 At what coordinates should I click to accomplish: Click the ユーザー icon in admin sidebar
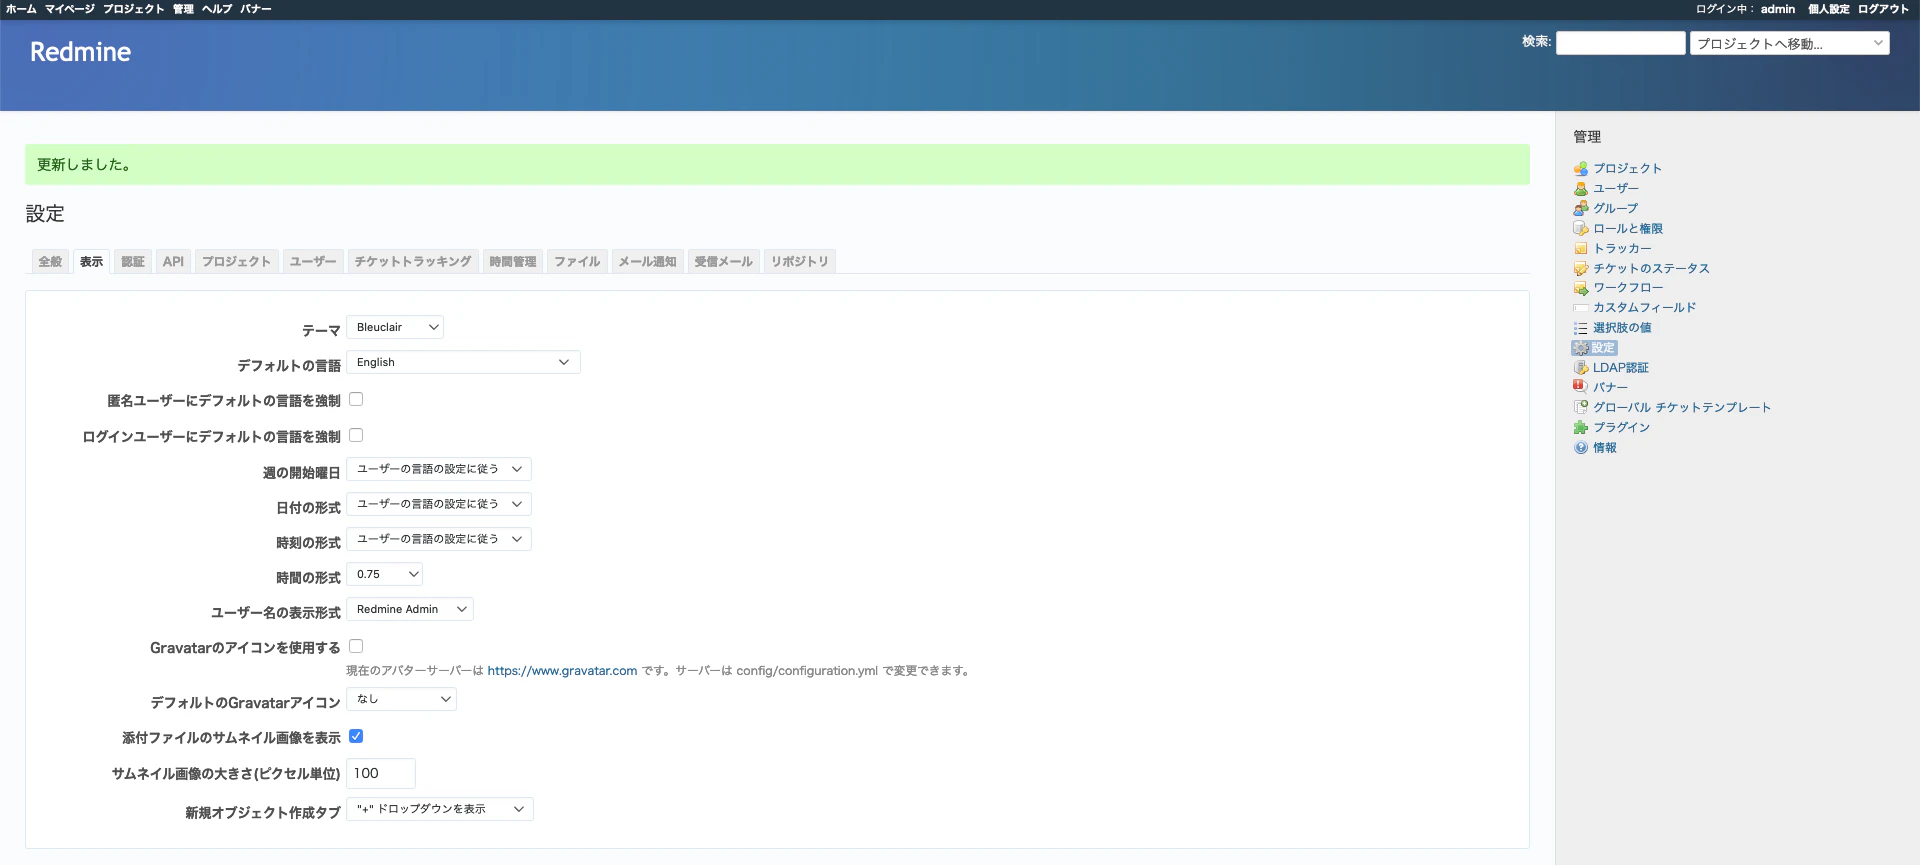pos(1580,189)
